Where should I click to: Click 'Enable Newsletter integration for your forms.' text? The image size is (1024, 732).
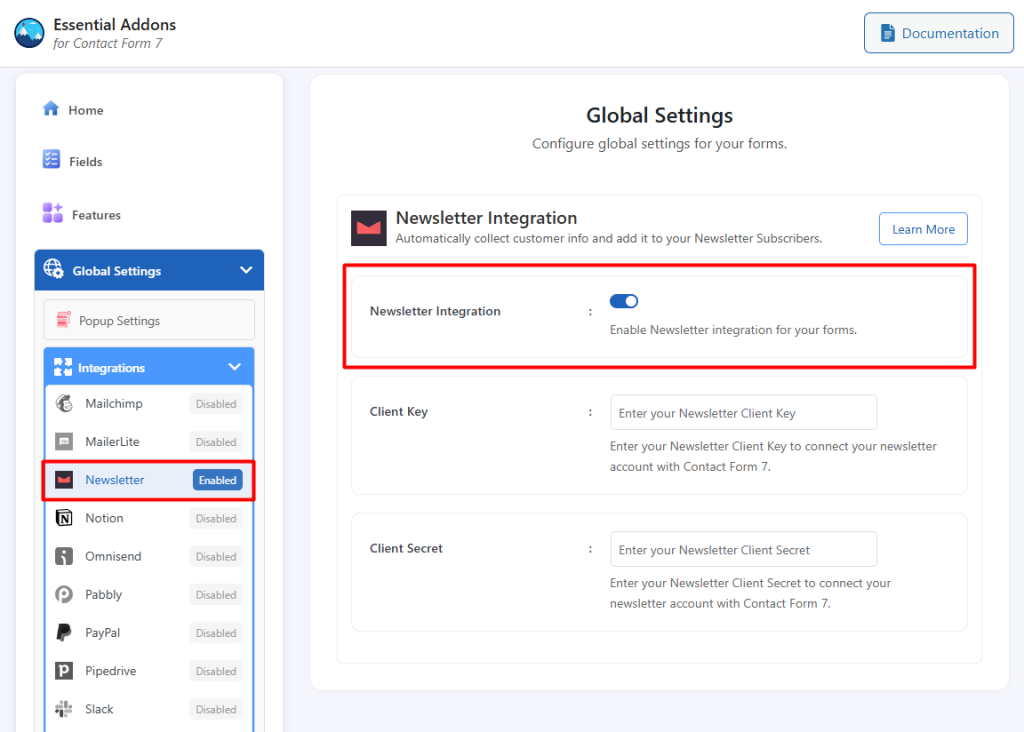733,330
